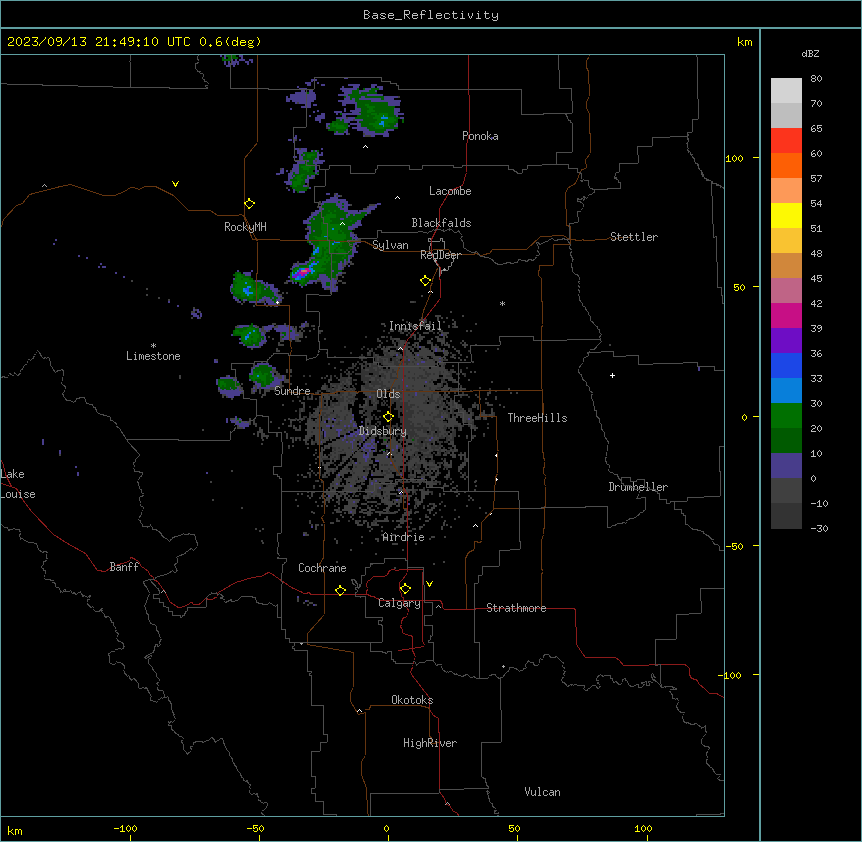Pick the purple 39-36 dBZ legend color
Image resolution: width=862 pixels, height=842 pixels.
coord(786,341)
